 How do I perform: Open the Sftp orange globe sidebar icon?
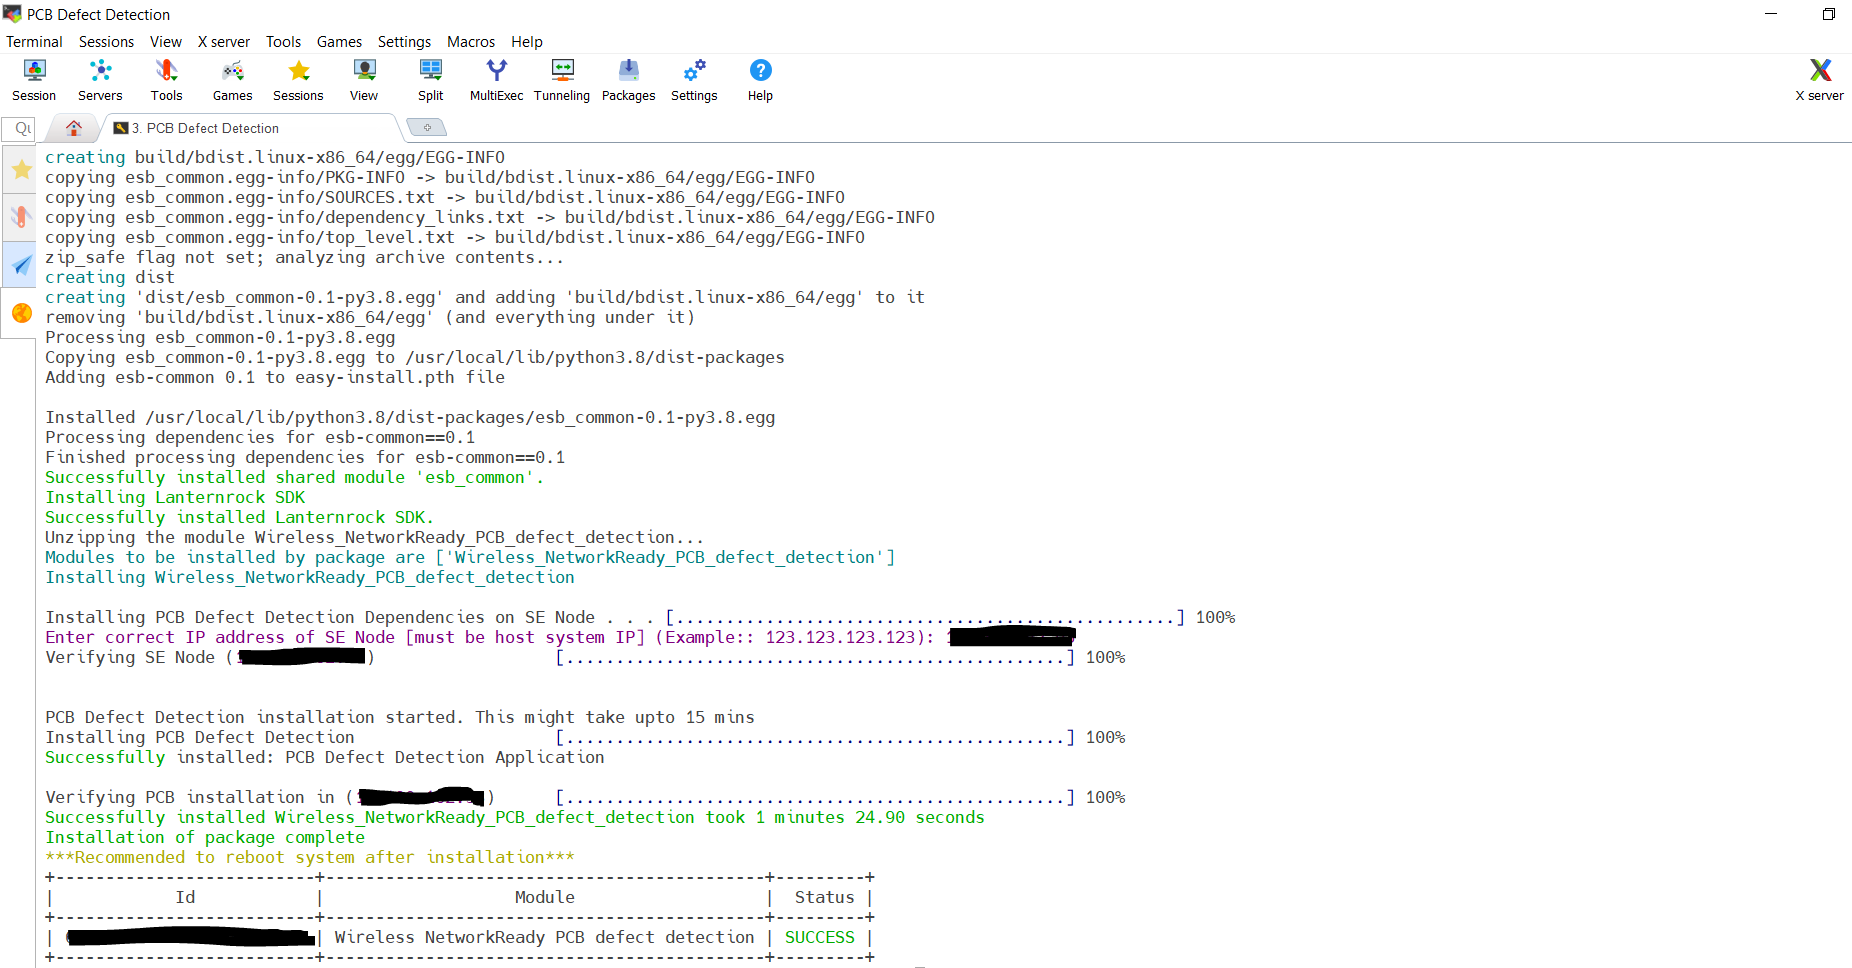(x=21, y=313)
